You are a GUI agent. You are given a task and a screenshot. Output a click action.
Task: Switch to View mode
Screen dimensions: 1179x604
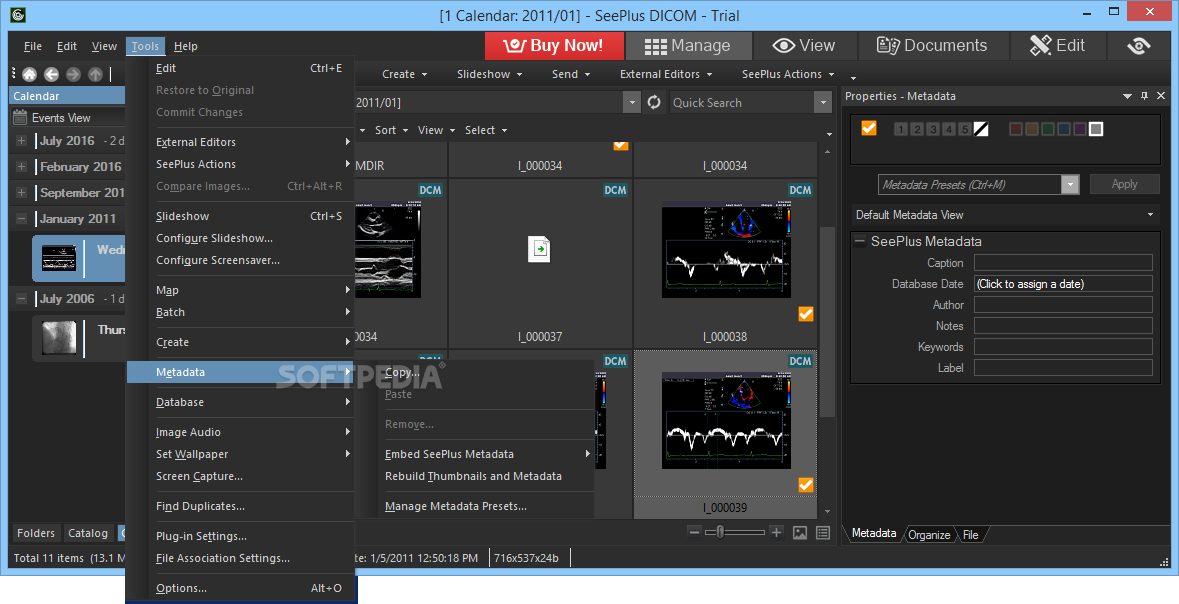pyautogui.click(x=804, y=46)
